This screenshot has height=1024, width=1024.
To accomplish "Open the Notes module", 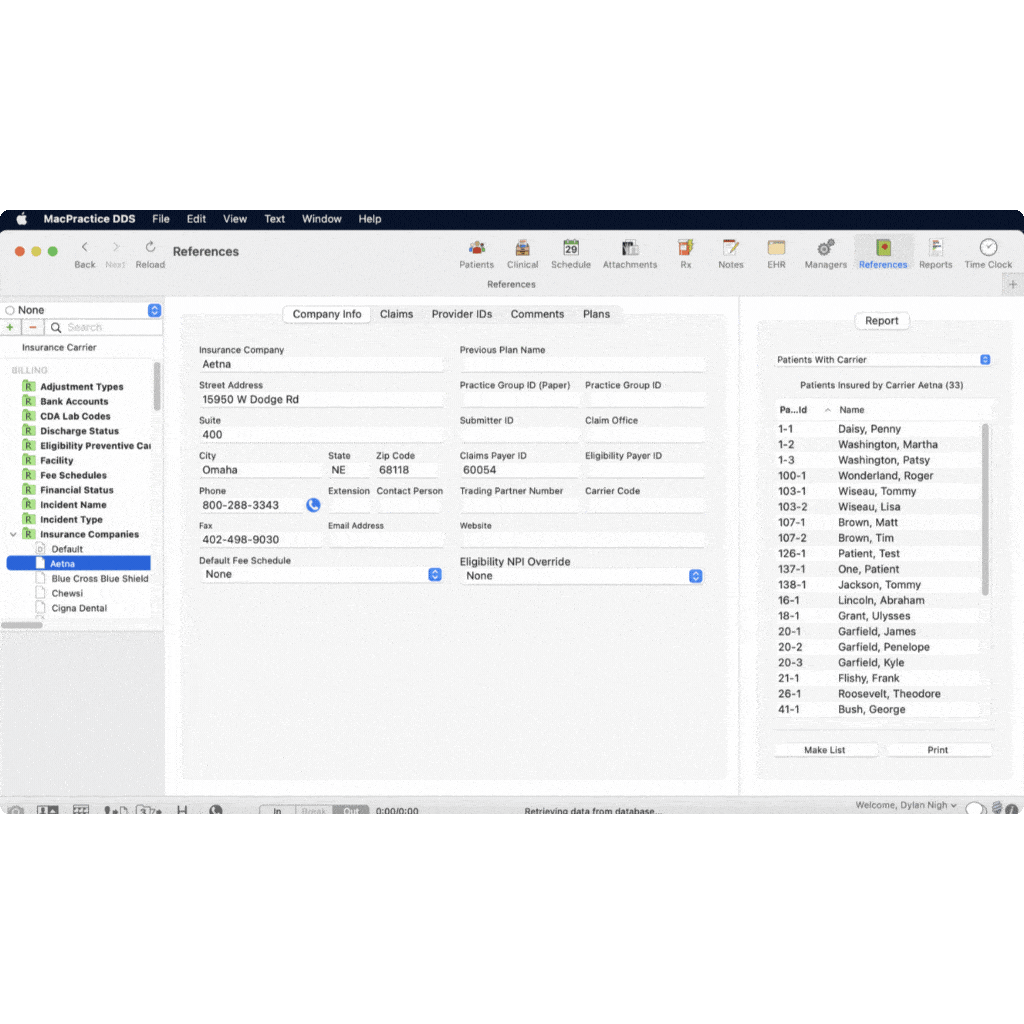I will tap(731, 253).
